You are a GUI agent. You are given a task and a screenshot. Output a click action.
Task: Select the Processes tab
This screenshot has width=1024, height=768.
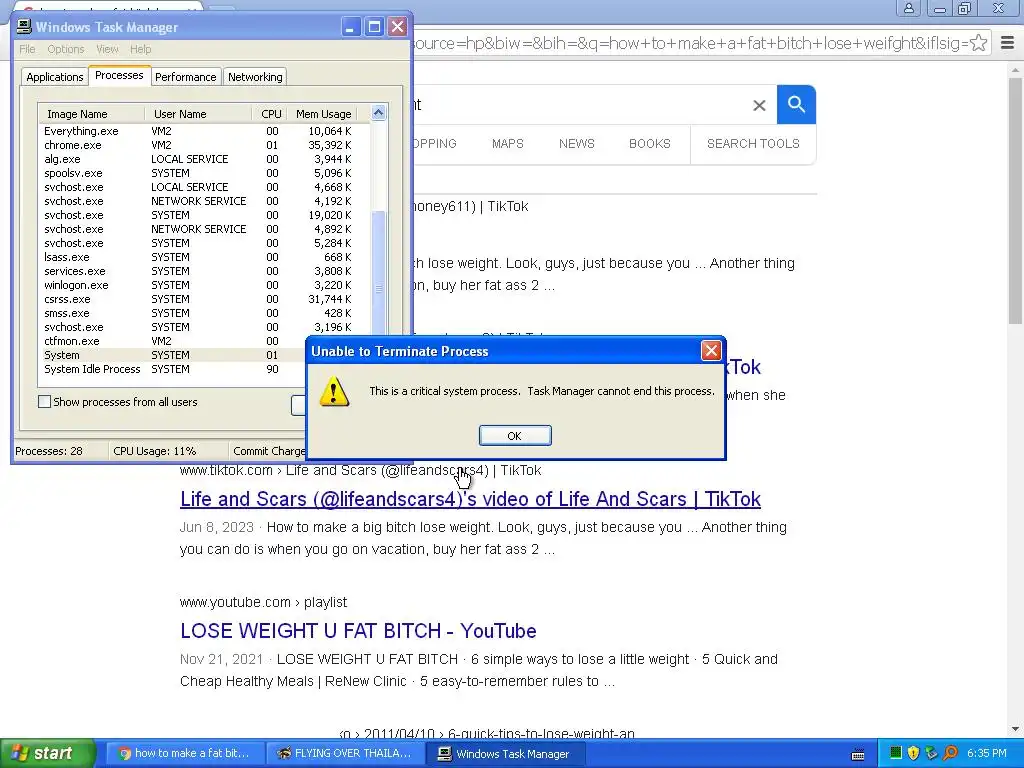119,75
